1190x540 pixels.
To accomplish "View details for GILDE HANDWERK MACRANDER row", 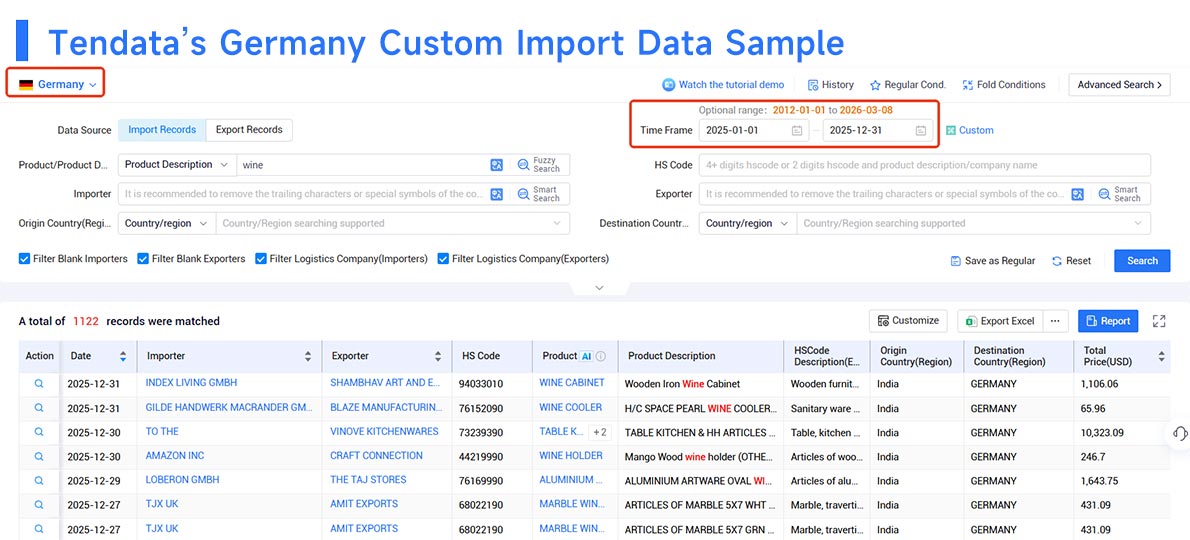I will (x=39, y=408).
